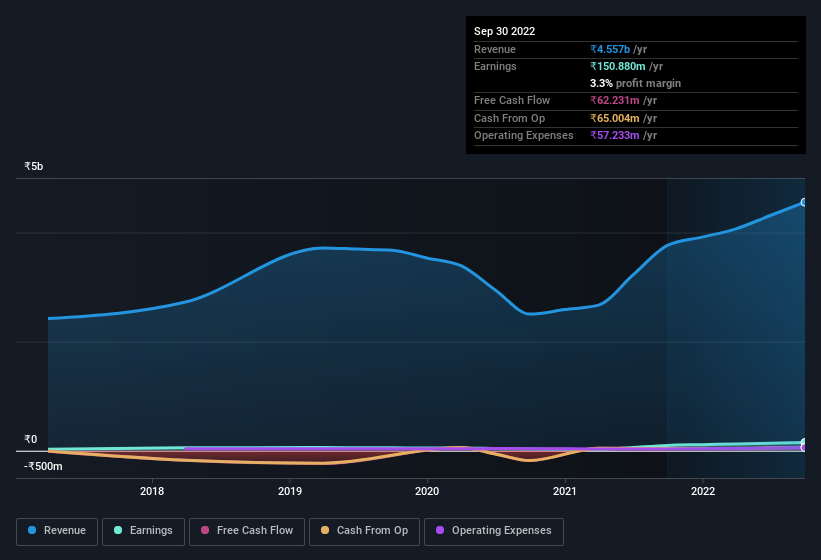Click the ₹57.233m operating expenses value

[x=615, y=135]
